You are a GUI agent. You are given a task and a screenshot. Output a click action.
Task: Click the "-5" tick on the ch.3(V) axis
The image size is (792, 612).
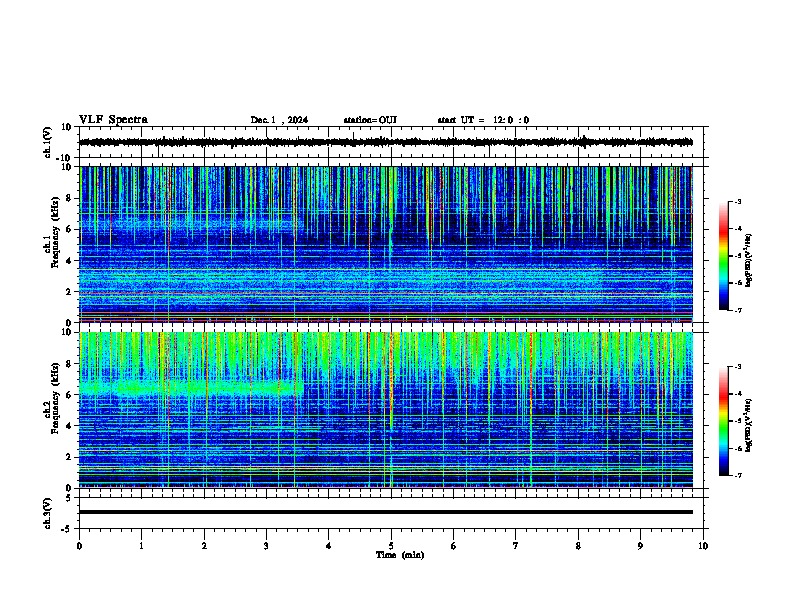[67, 529]
